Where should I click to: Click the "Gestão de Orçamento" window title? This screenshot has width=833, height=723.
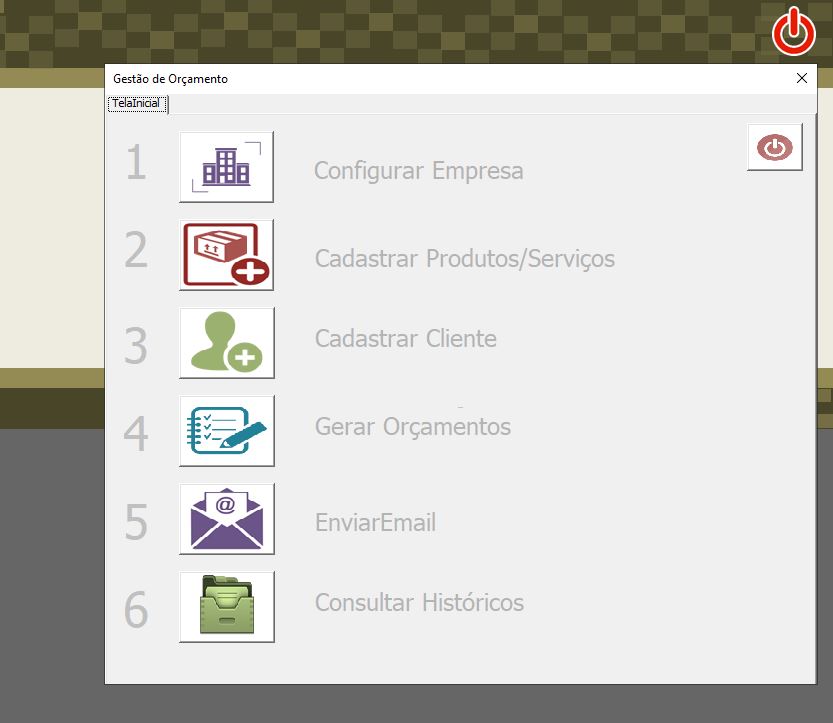[171, 79]
